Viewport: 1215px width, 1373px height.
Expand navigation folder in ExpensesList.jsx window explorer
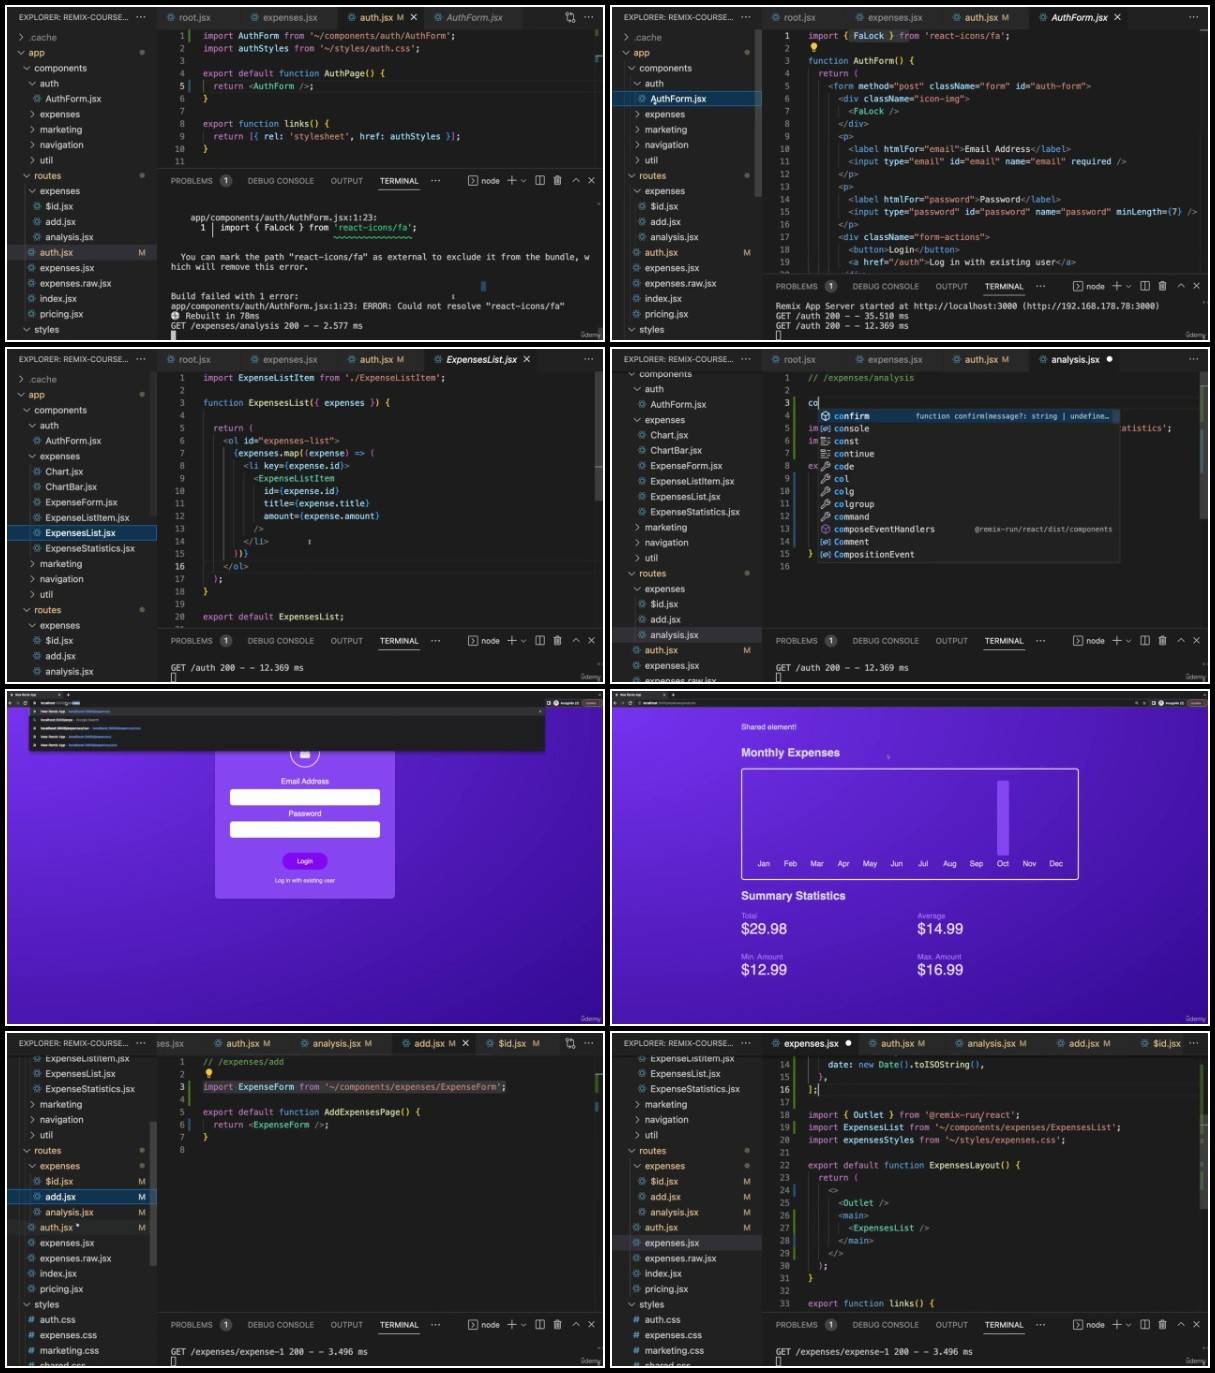pyautogui.click(x=61, y=579)
